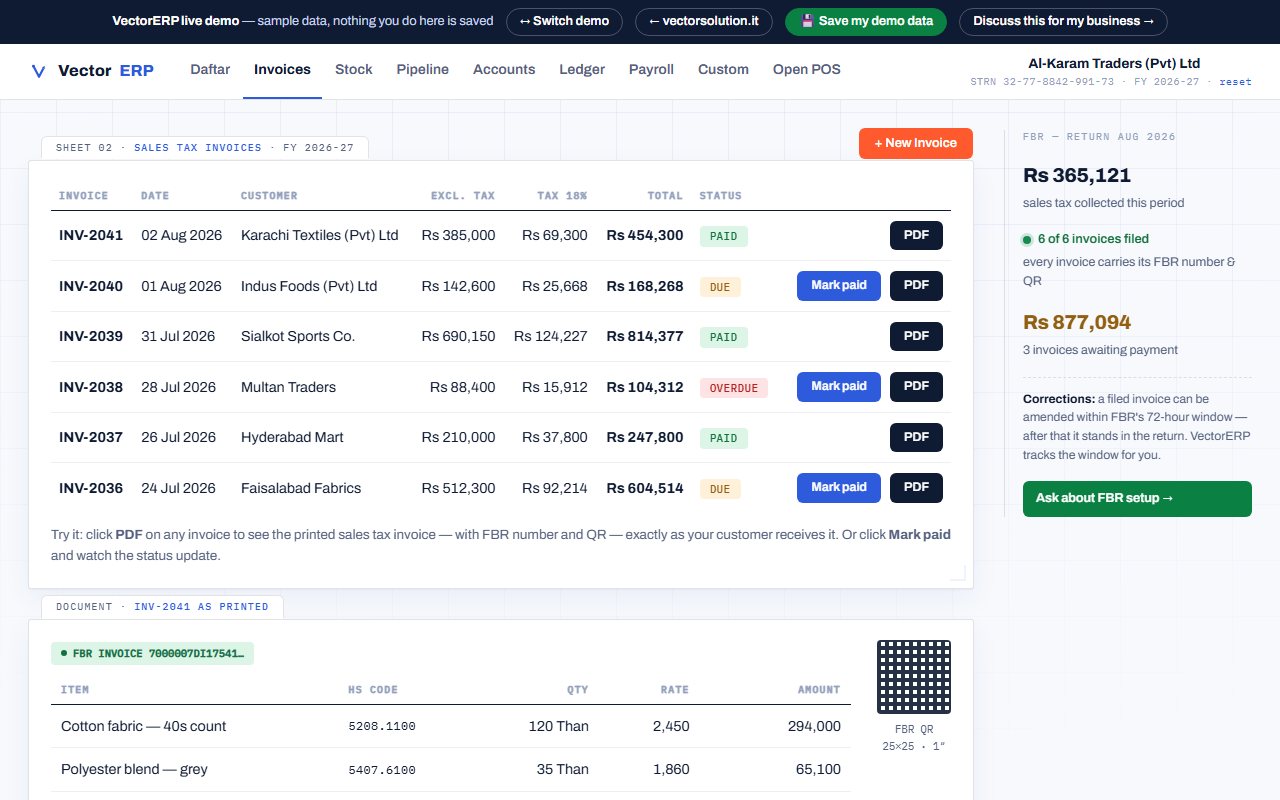
Task: Click invoice number INV-2037
Action: click(91, 437)
